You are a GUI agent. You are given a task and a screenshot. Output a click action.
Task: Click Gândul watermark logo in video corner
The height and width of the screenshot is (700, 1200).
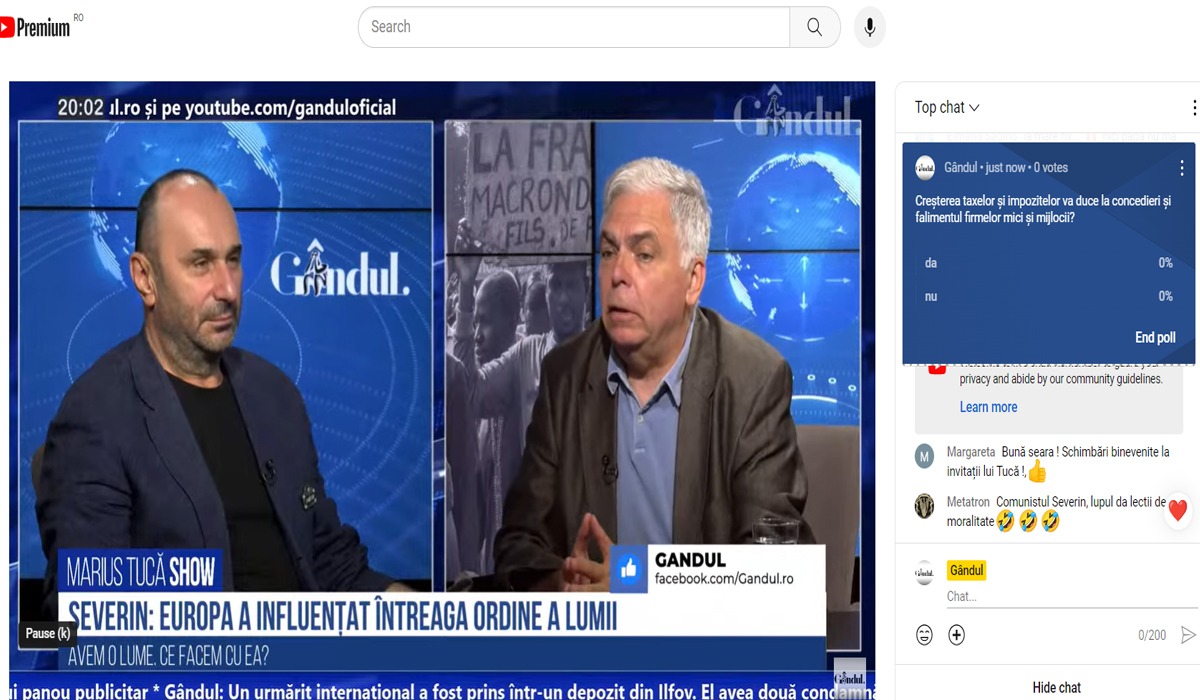[850, 676]
